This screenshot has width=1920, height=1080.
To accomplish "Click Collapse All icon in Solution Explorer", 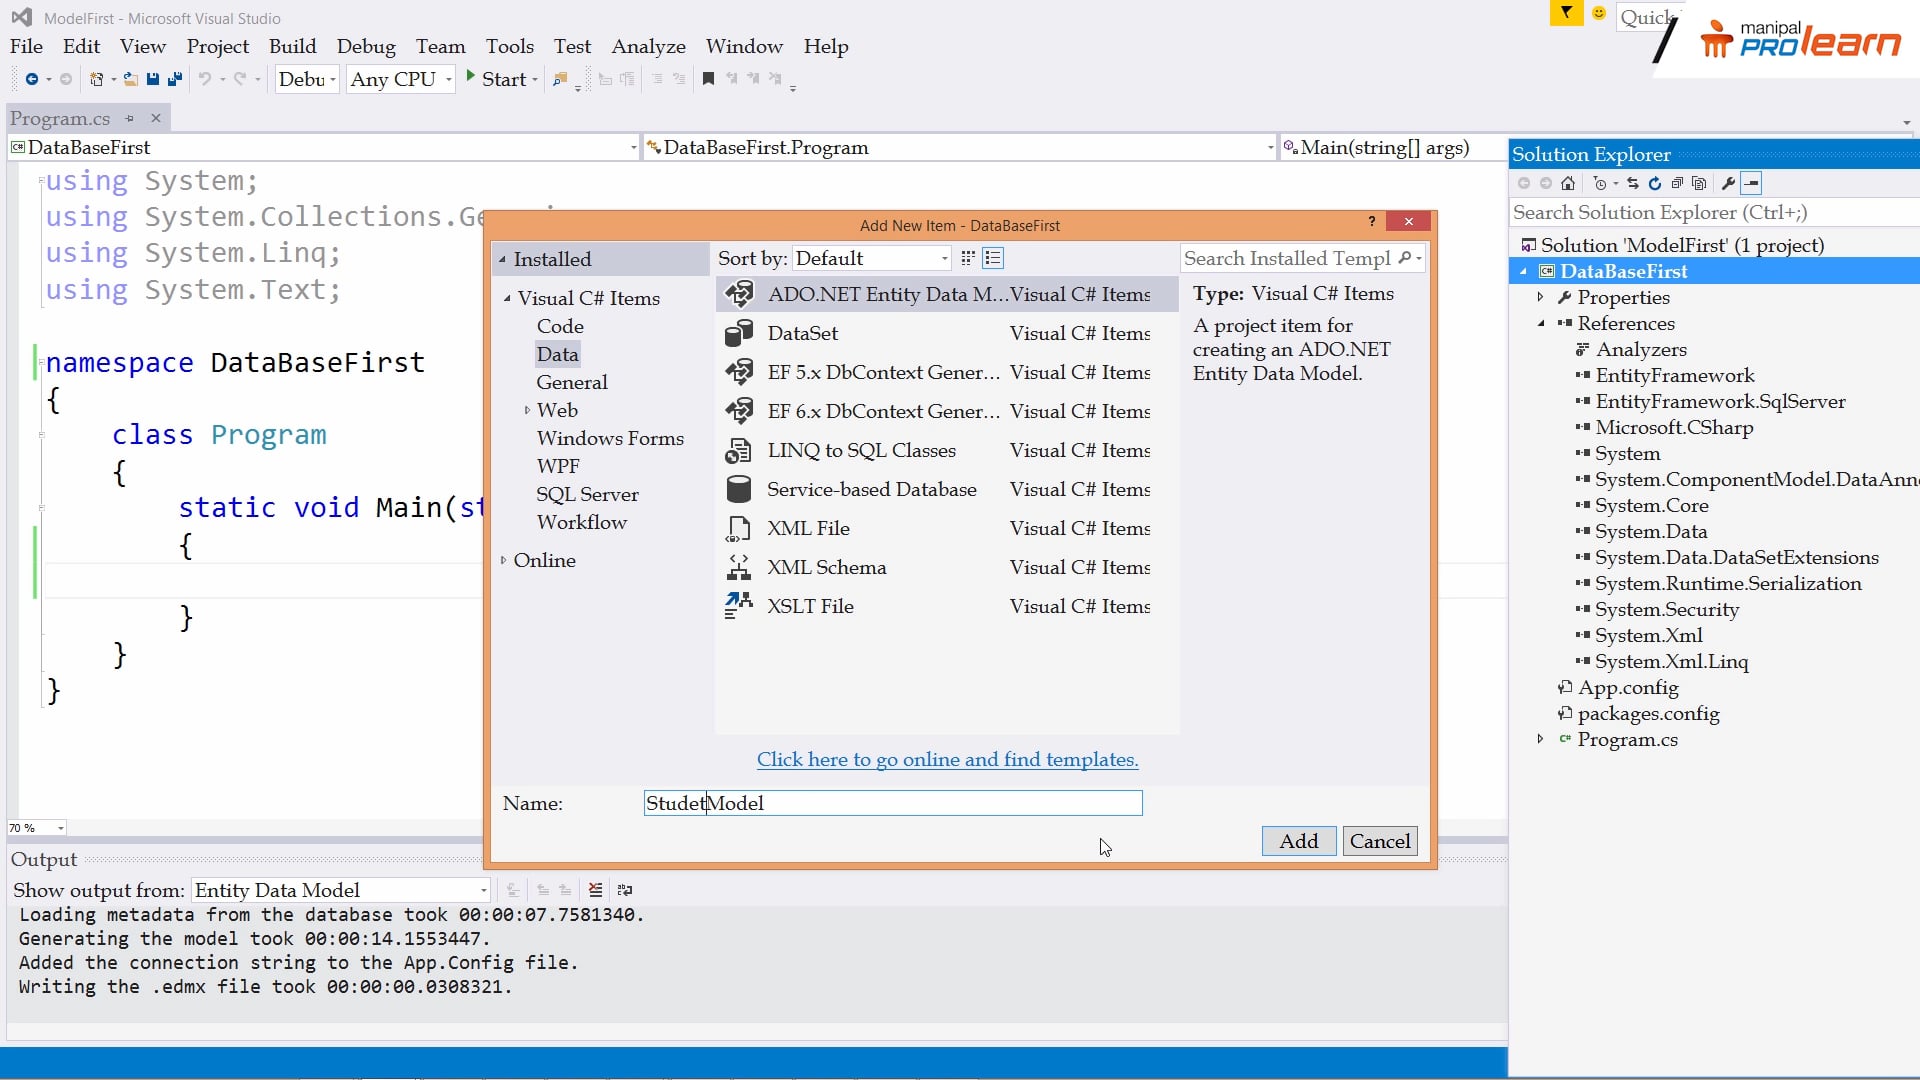I will coord(1677,184).
